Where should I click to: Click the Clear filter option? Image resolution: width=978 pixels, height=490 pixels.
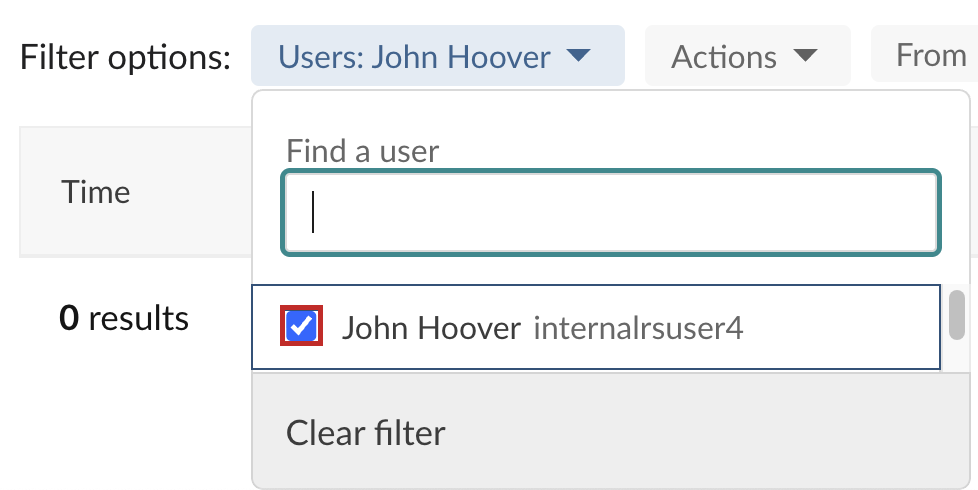pos(366,432)
